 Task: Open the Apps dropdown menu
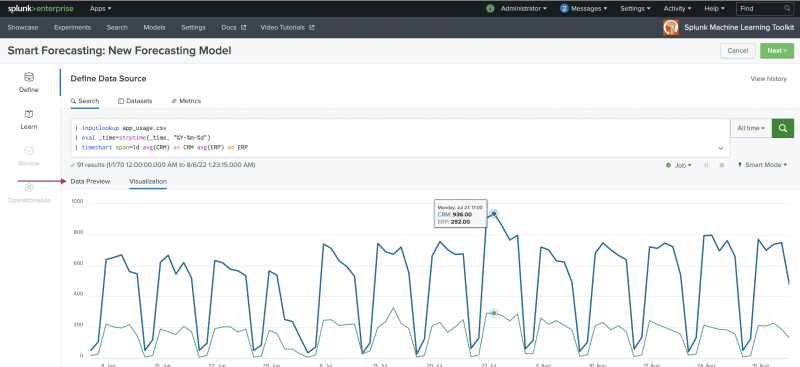(101, 9)
